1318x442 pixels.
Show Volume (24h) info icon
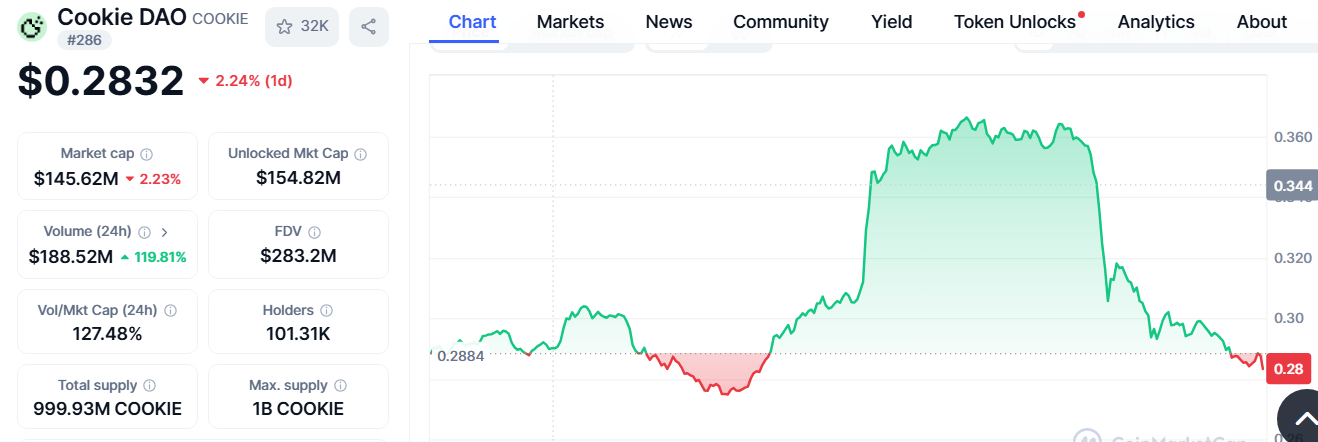(145, 232)
